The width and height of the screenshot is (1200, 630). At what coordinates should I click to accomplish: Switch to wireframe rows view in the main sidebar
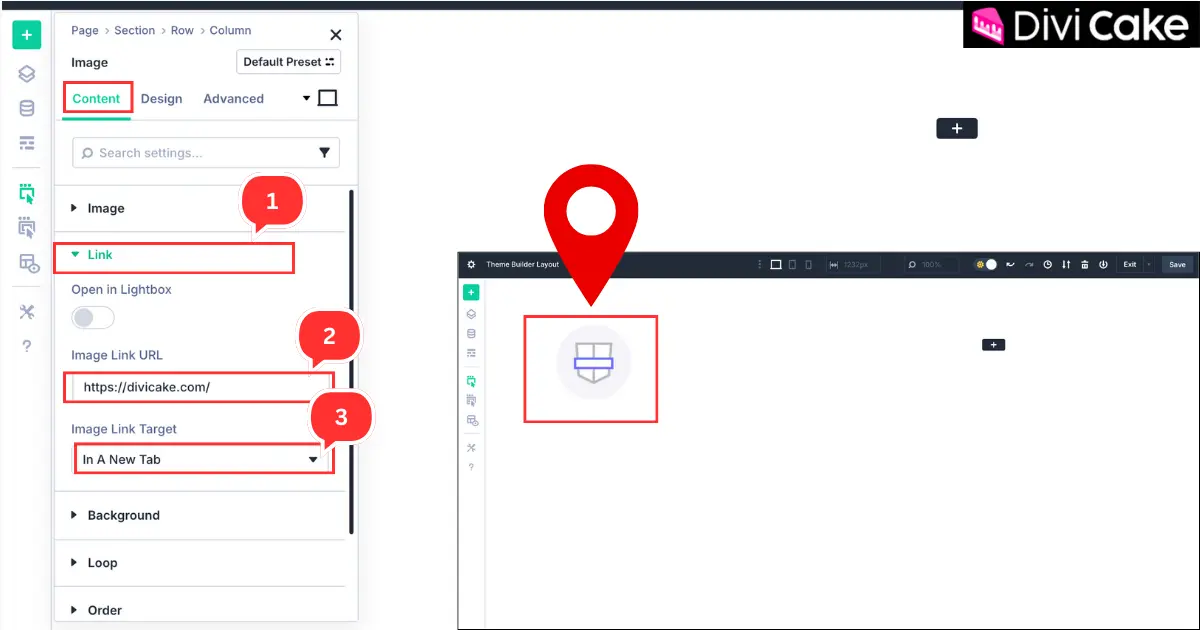(27, 143)
